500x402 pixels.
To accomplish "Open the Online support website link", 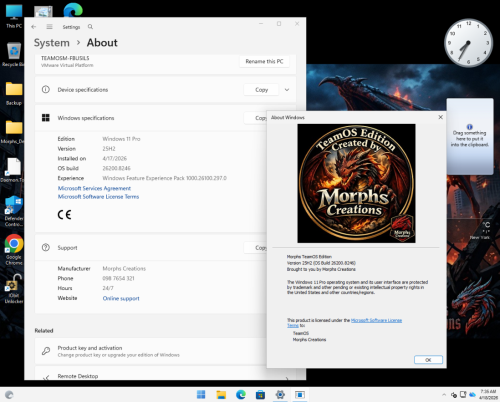I will 121,298.
